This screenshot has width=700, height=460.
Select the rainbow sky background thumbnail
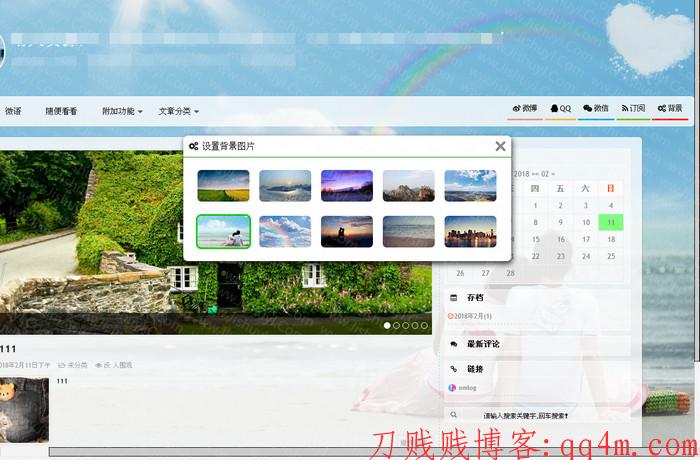[285, 231]
